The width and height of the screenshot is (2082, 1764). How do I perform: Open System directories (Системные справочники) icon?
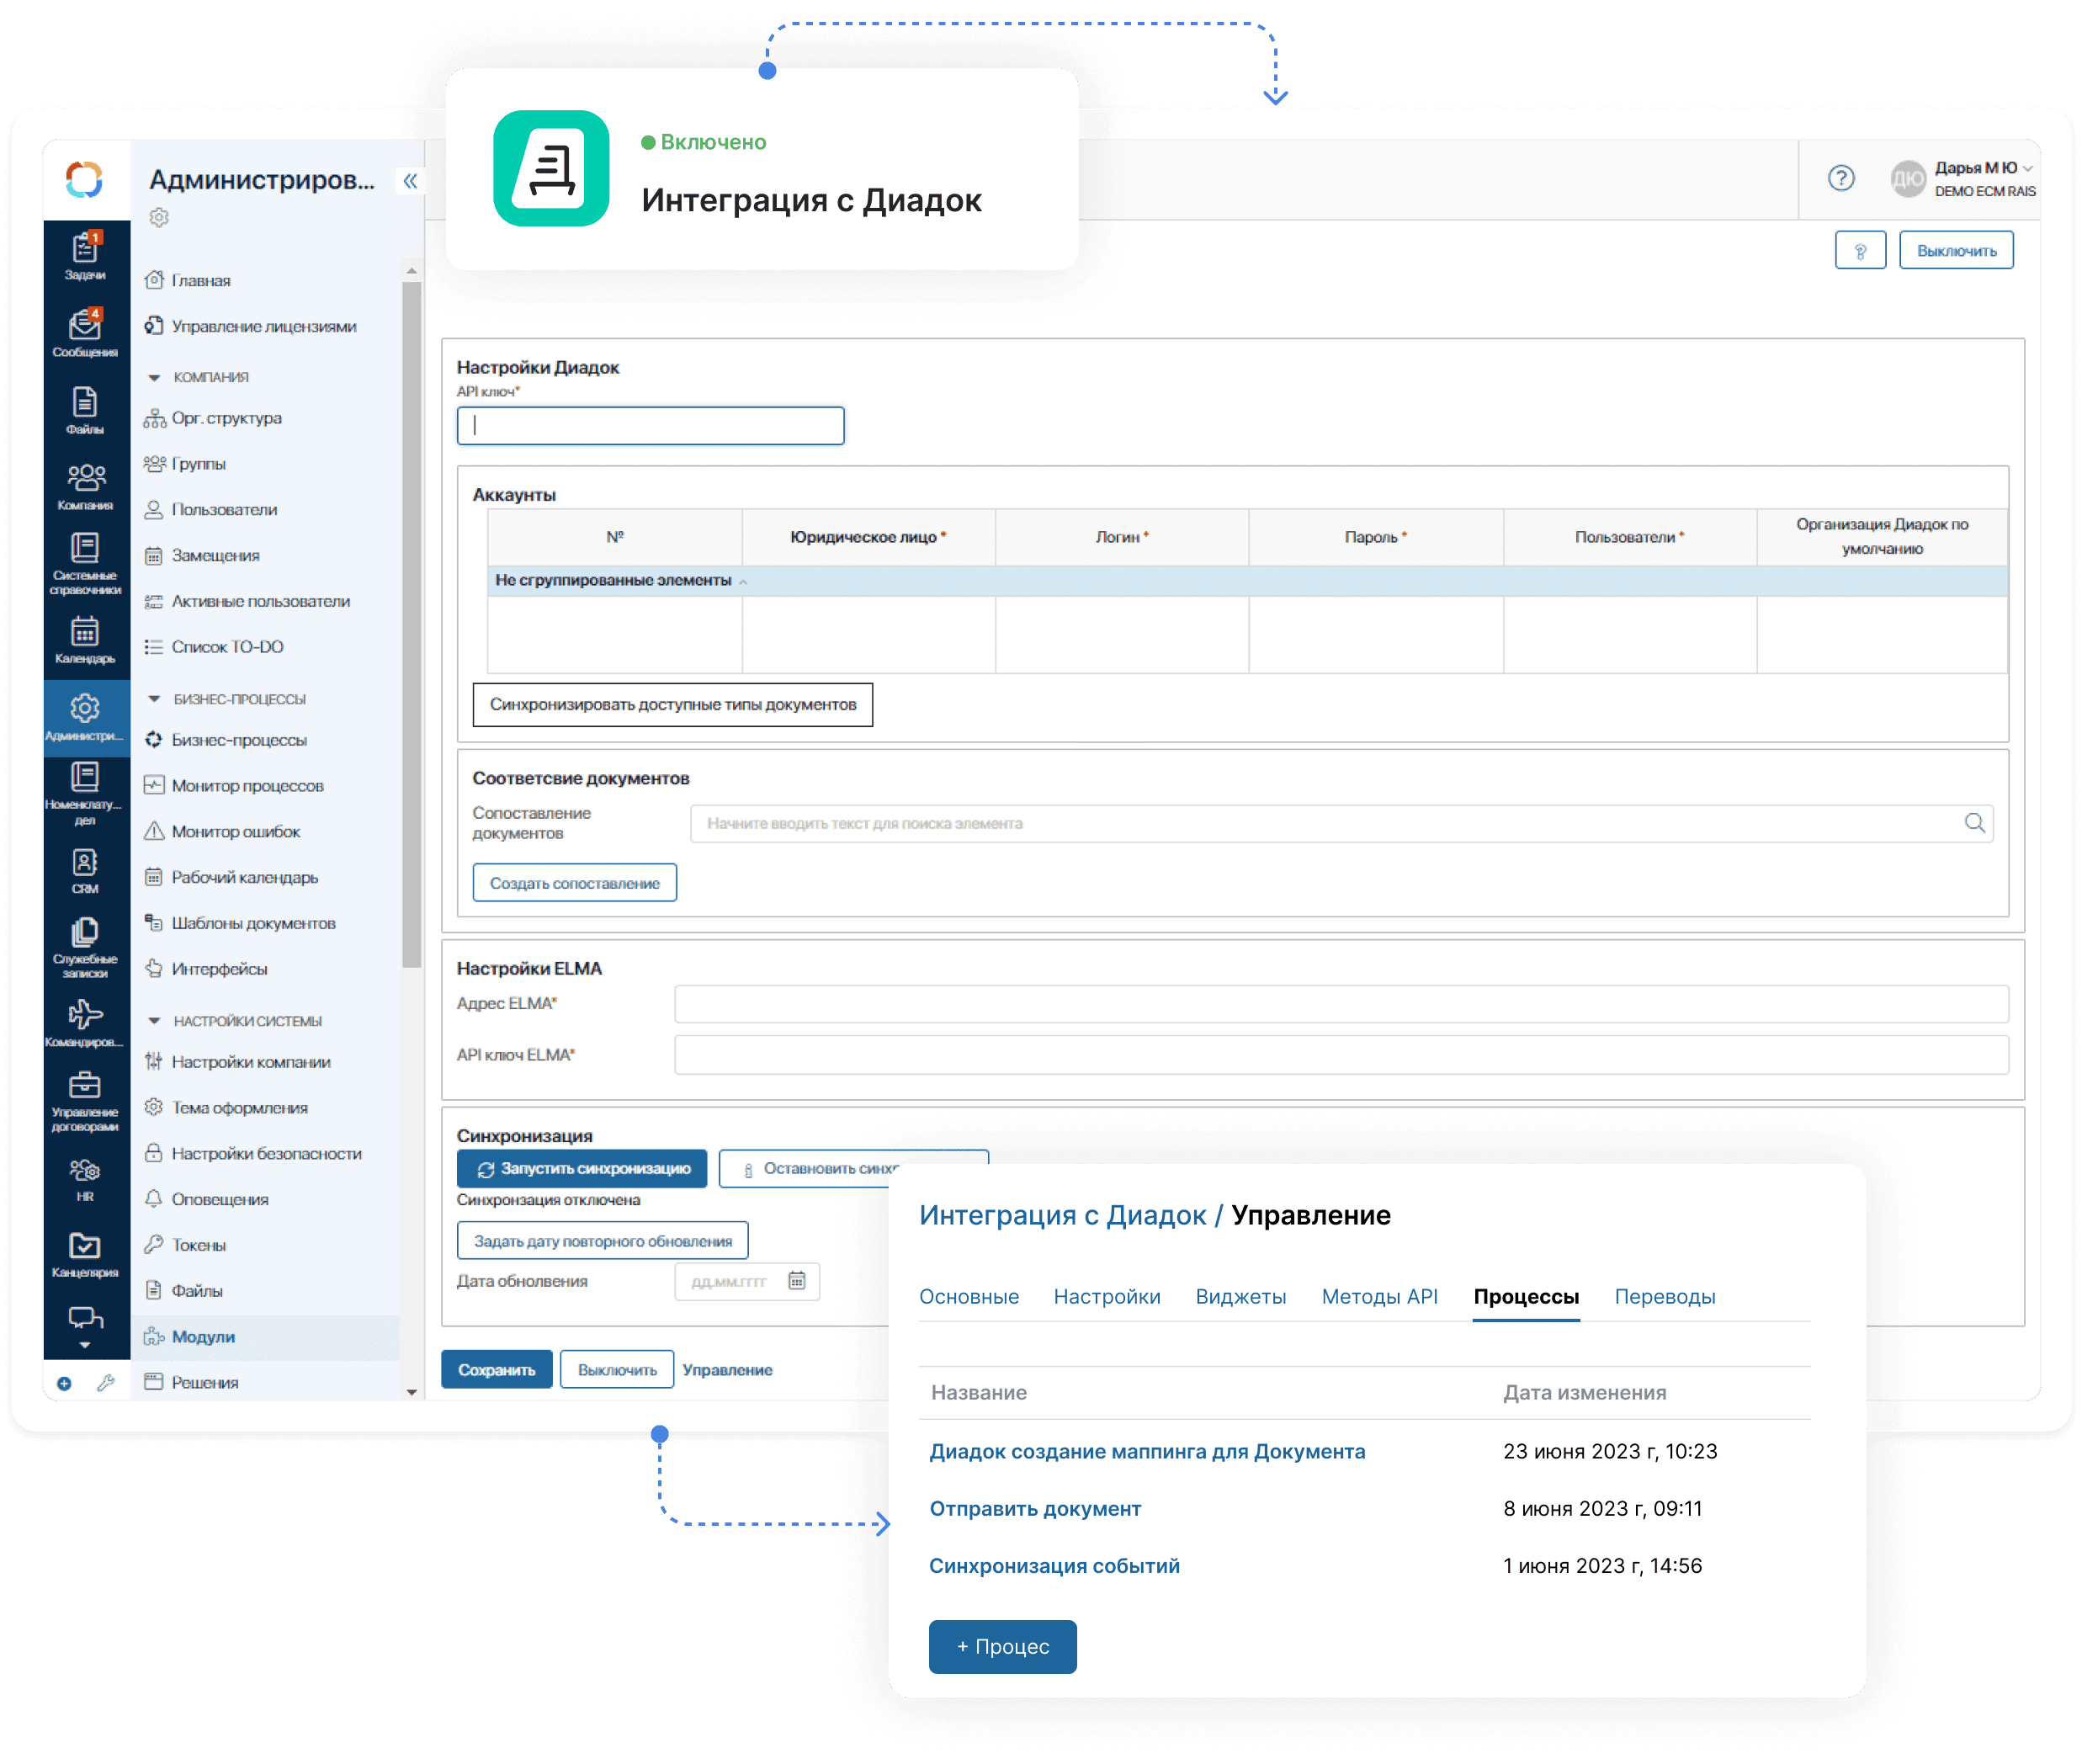point(85,564)
